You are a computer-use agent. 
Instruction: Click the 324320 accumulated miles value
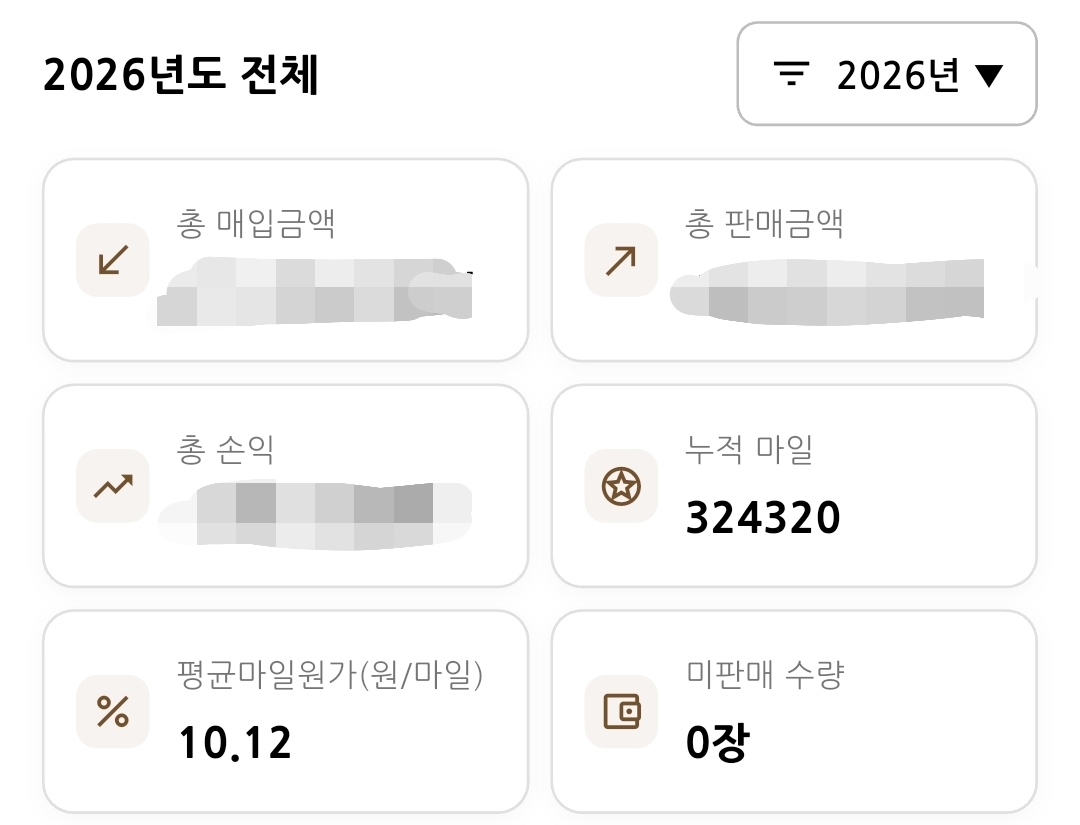pyautogui.click(x=763, y=518)
